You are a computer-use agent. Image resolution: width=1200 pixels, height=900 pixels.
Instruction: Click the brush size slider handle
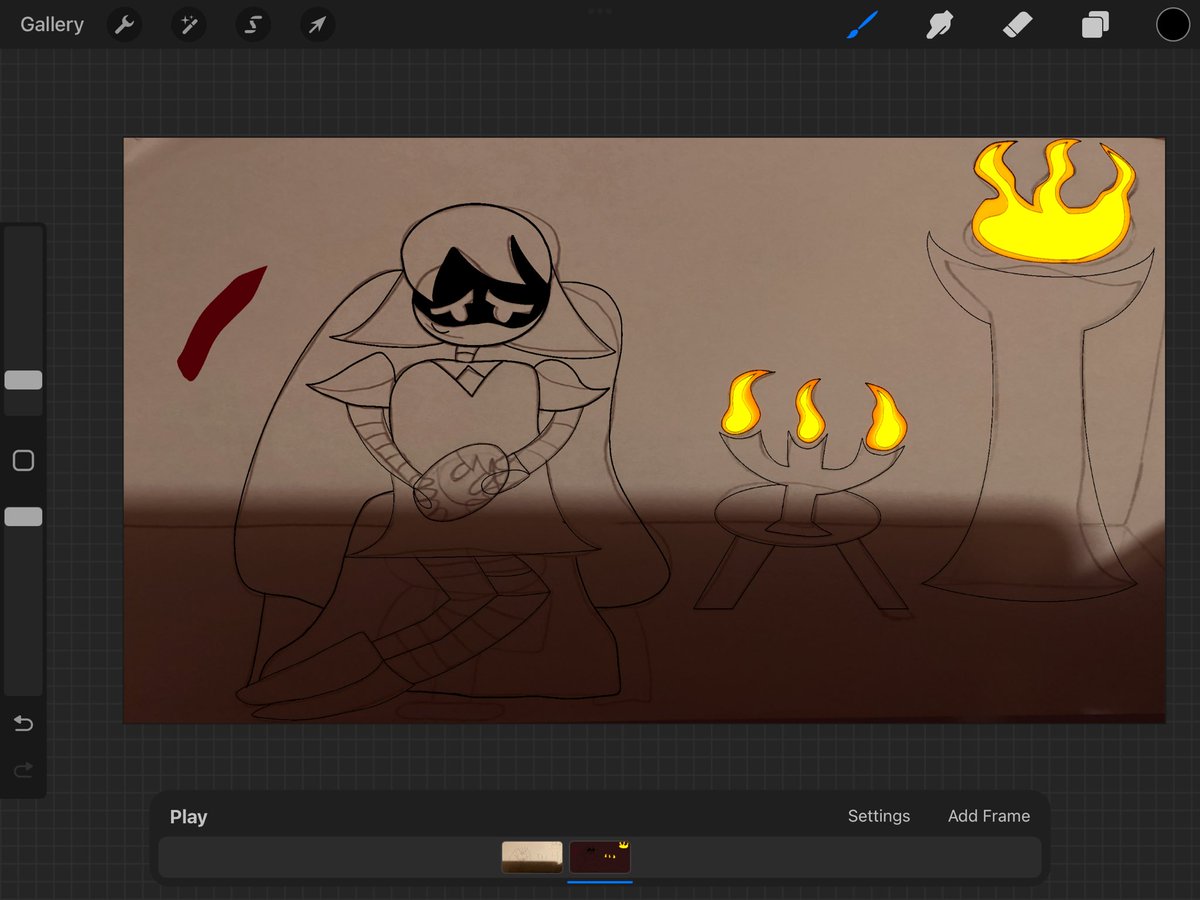coord(23,380)
